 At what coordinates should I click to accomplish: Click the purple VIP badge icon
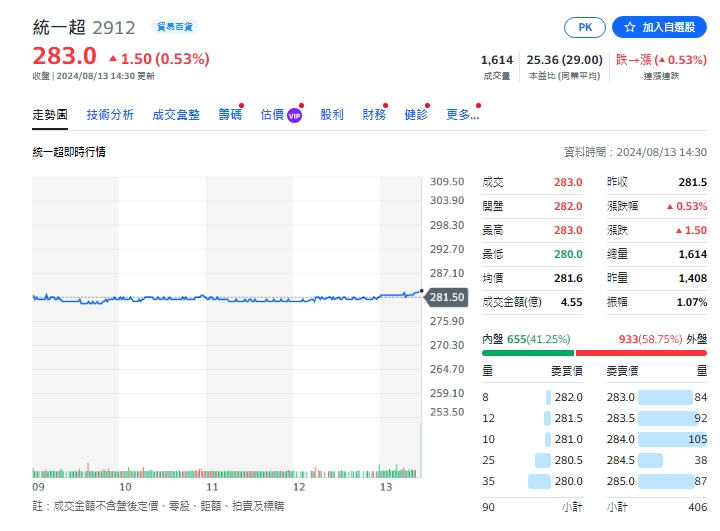coord(294,116)
